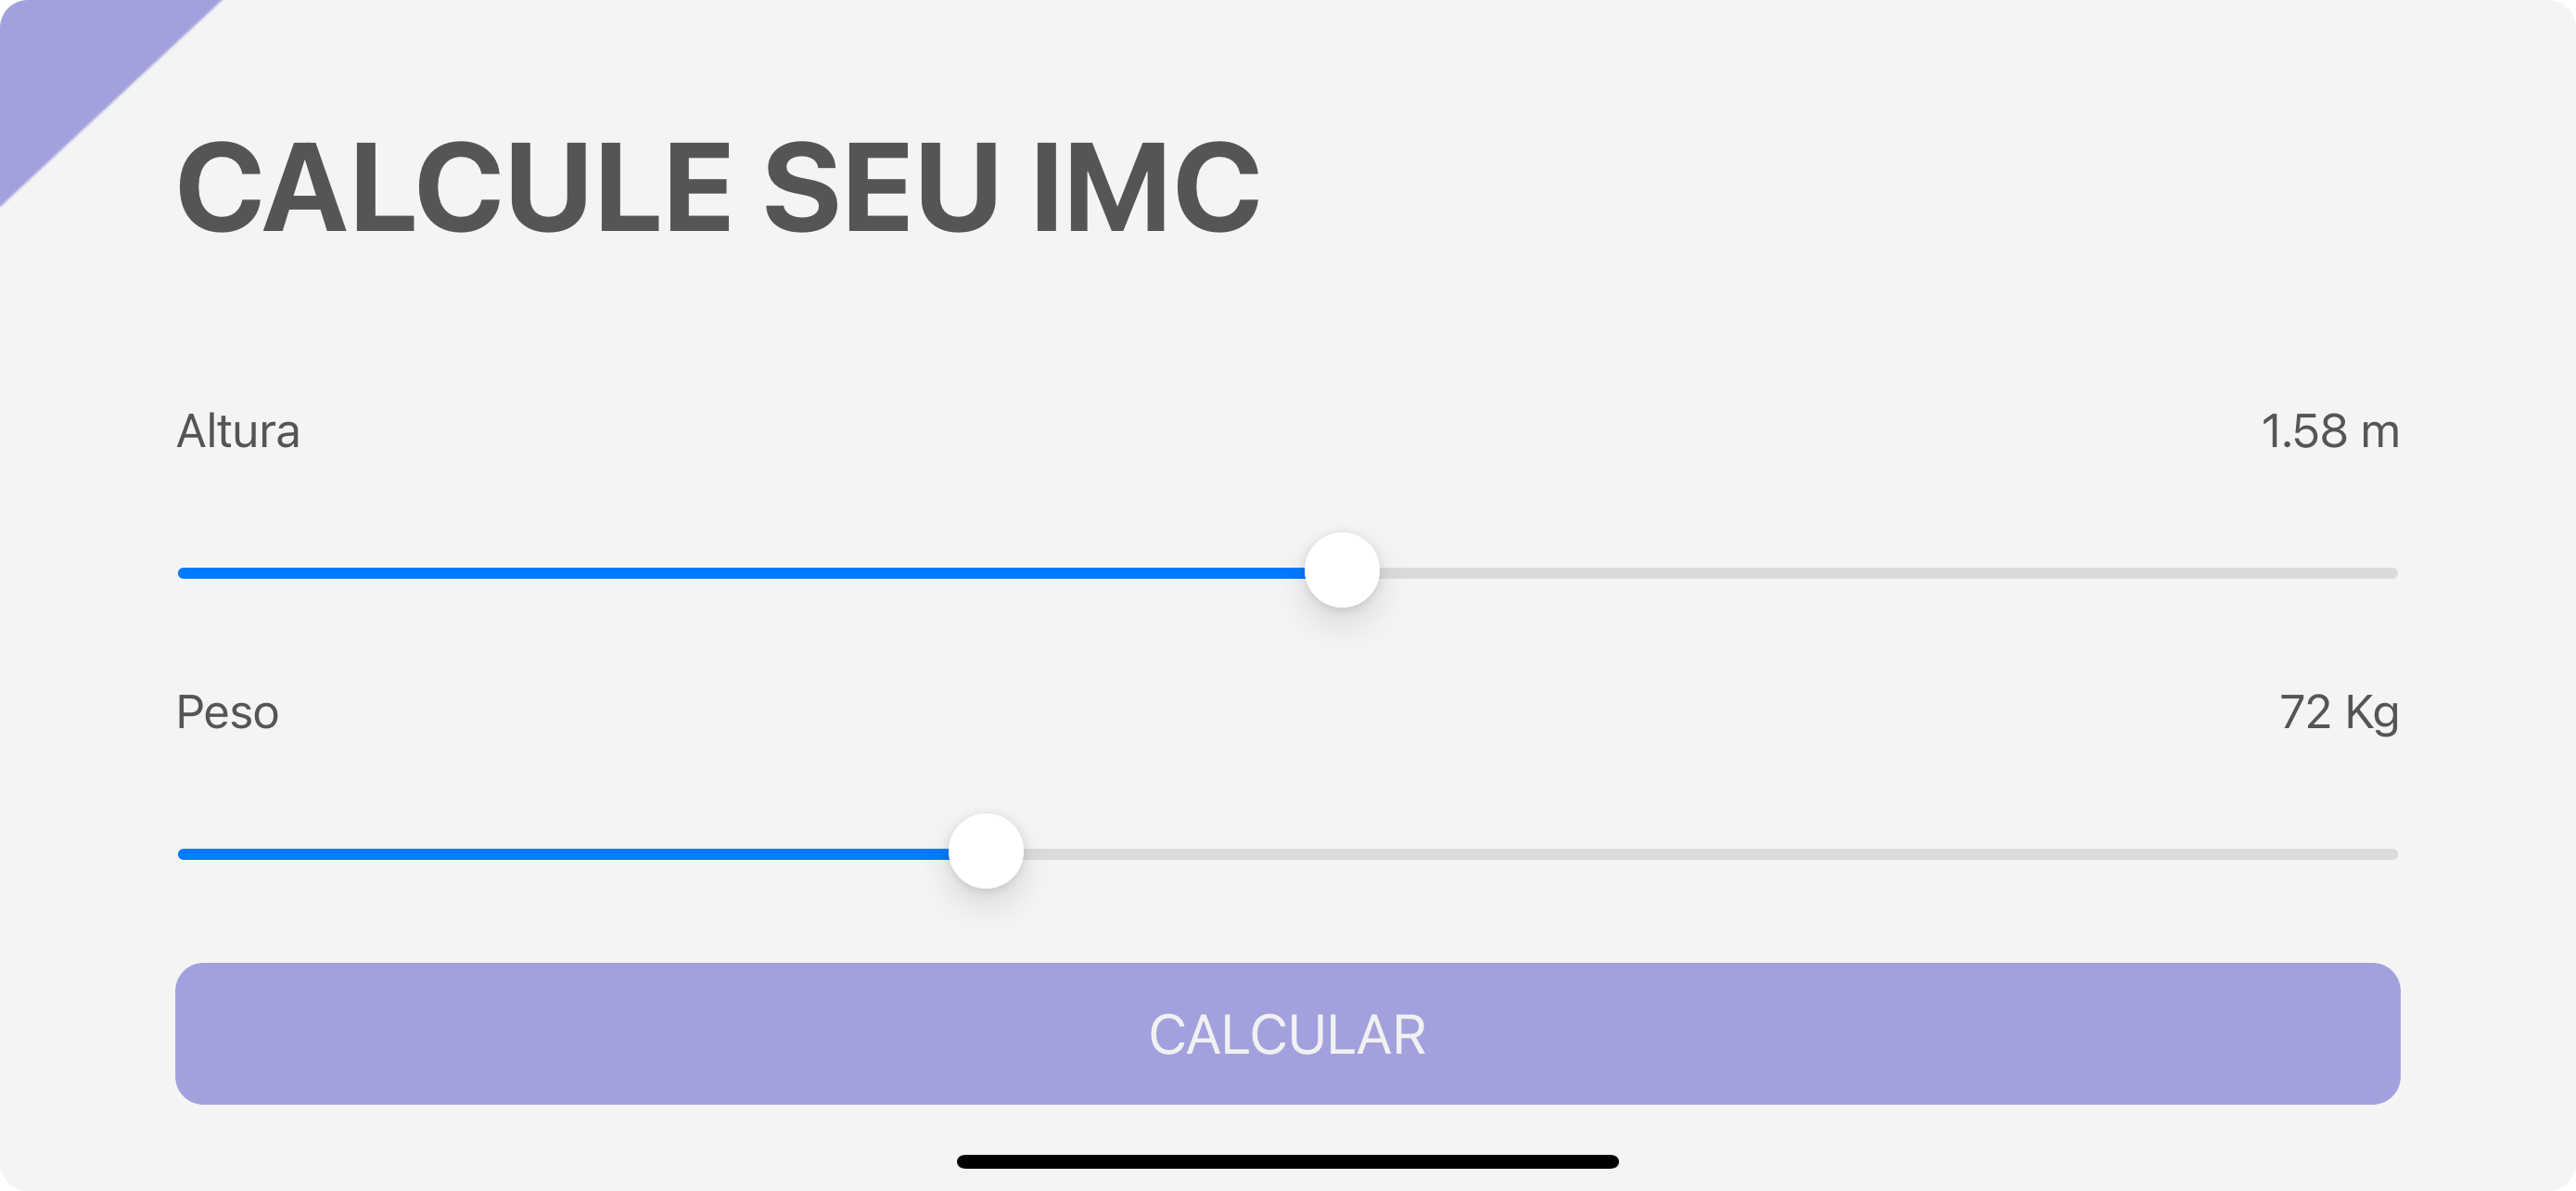The image size is (2576, 1191).
Task: Tap the home indicator bar at bottom
Action: click(x=1288, y=1162)
